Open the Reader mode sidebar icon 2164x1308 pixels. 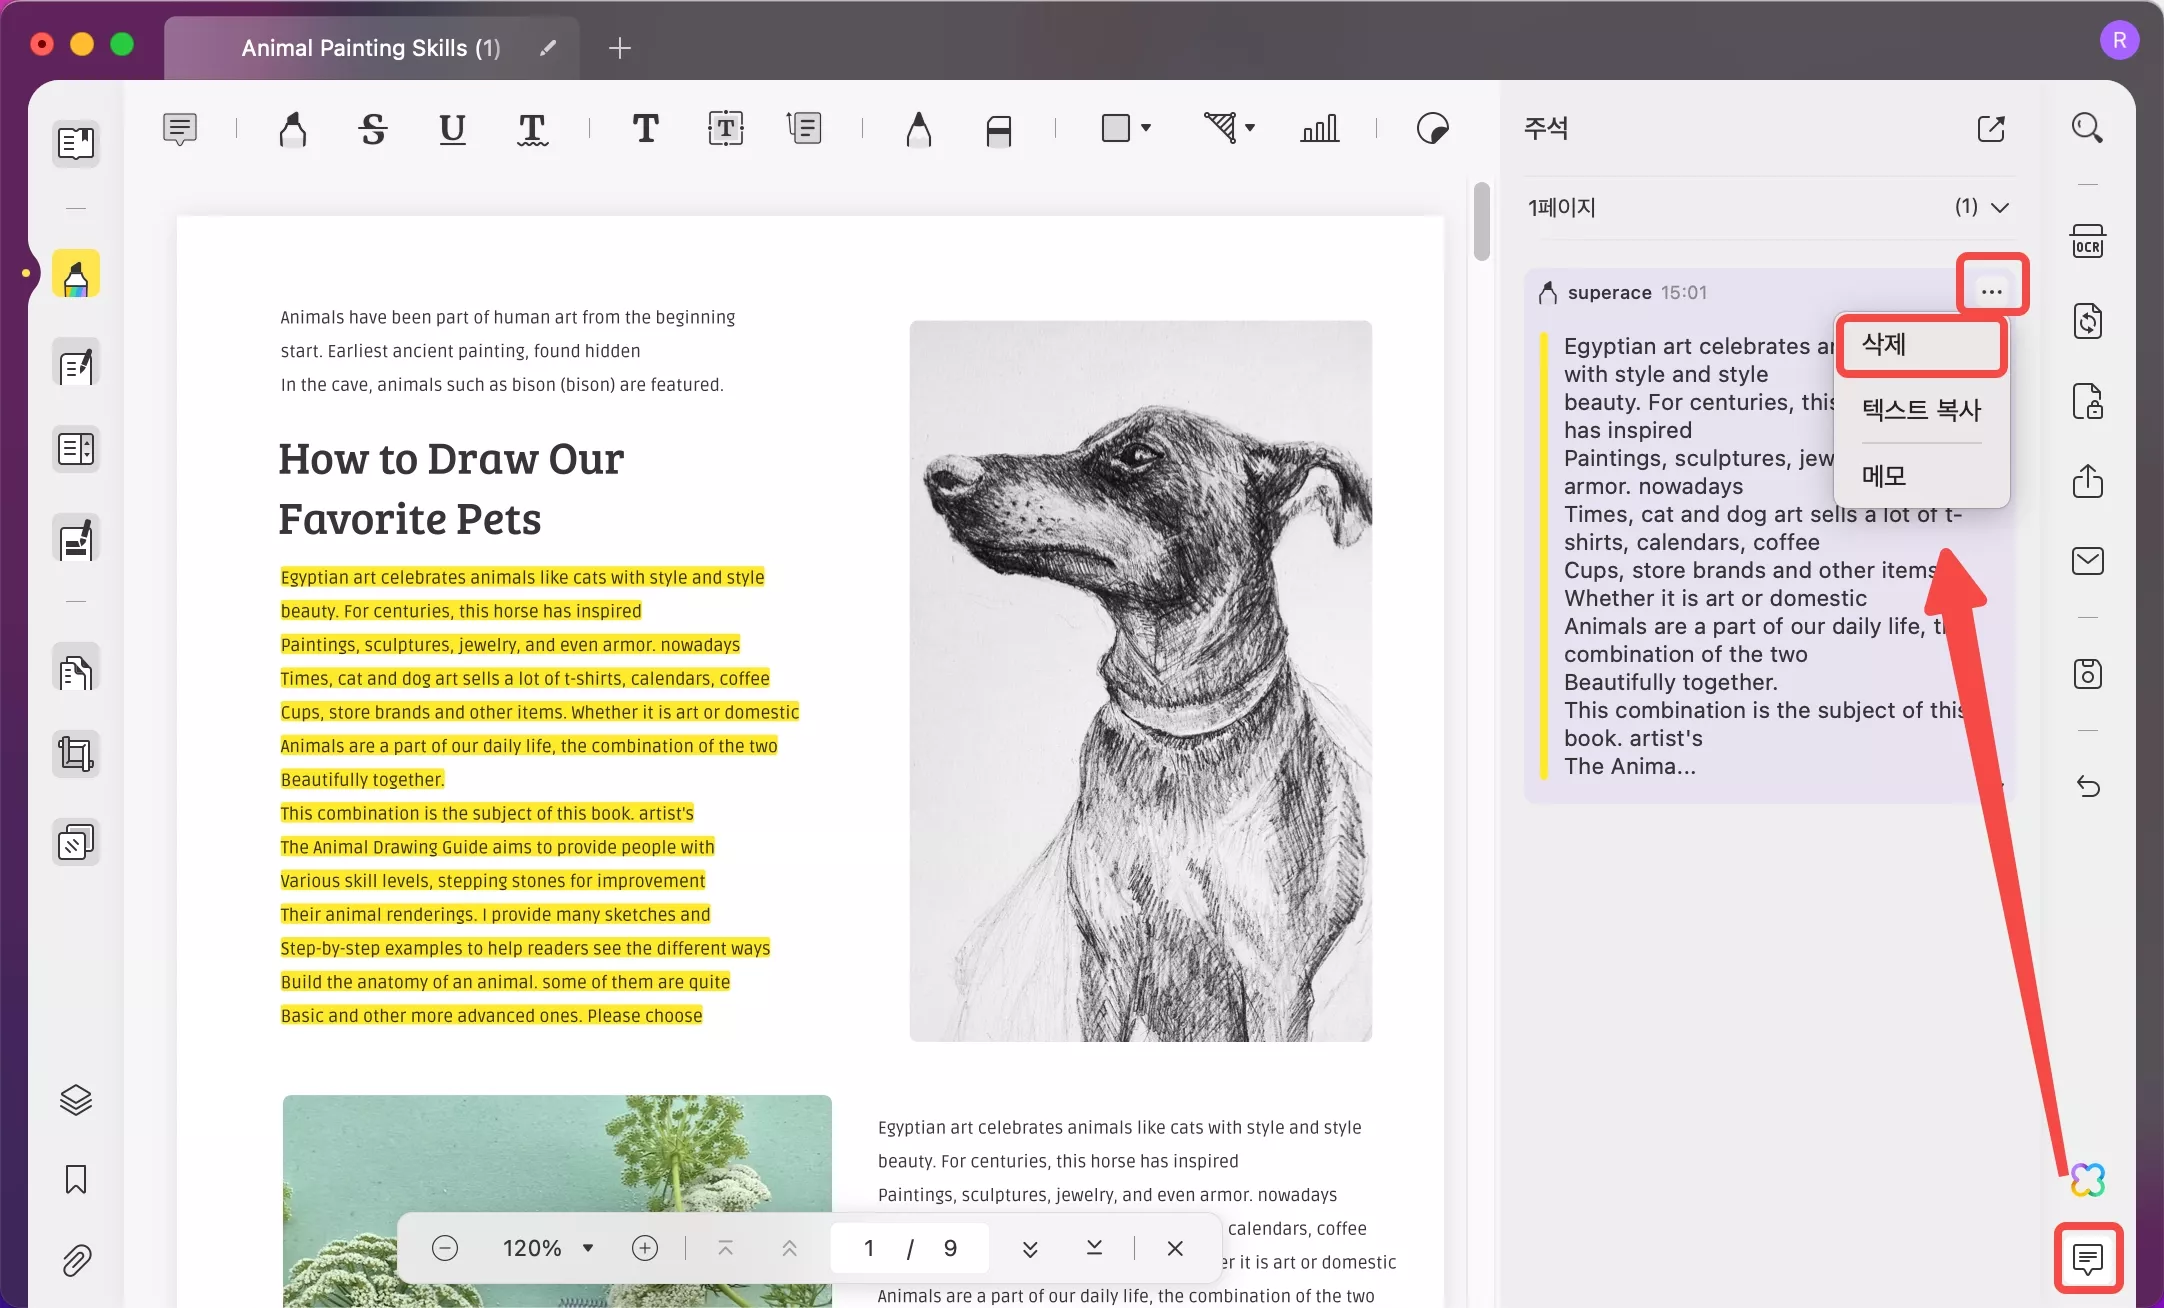click(76, 143)
